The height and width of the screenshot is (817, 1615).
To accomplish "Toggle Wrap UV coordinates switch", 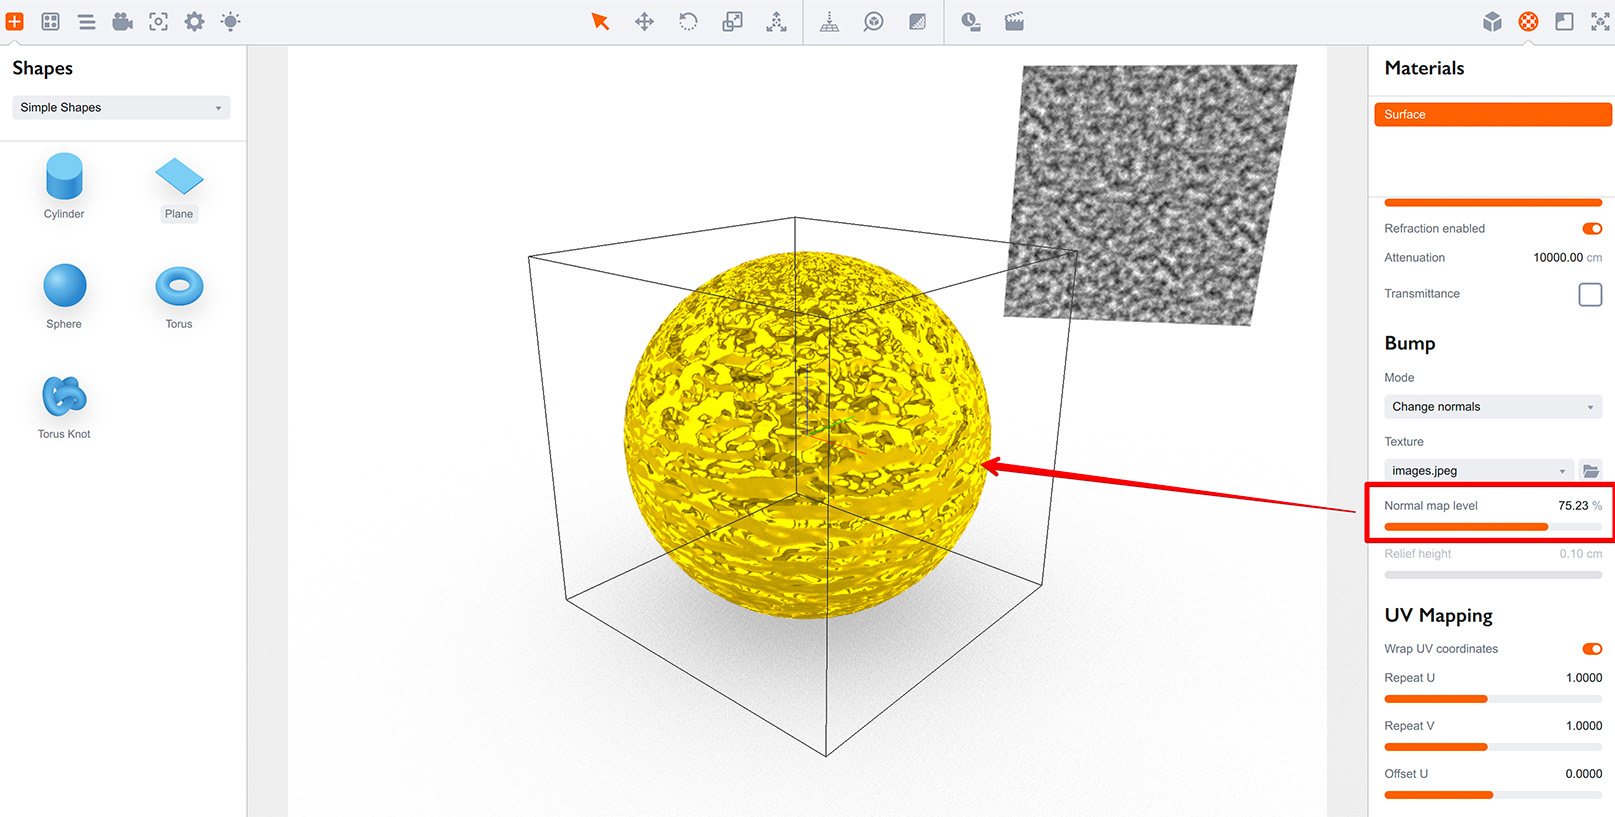I will tap(1592, 648).
